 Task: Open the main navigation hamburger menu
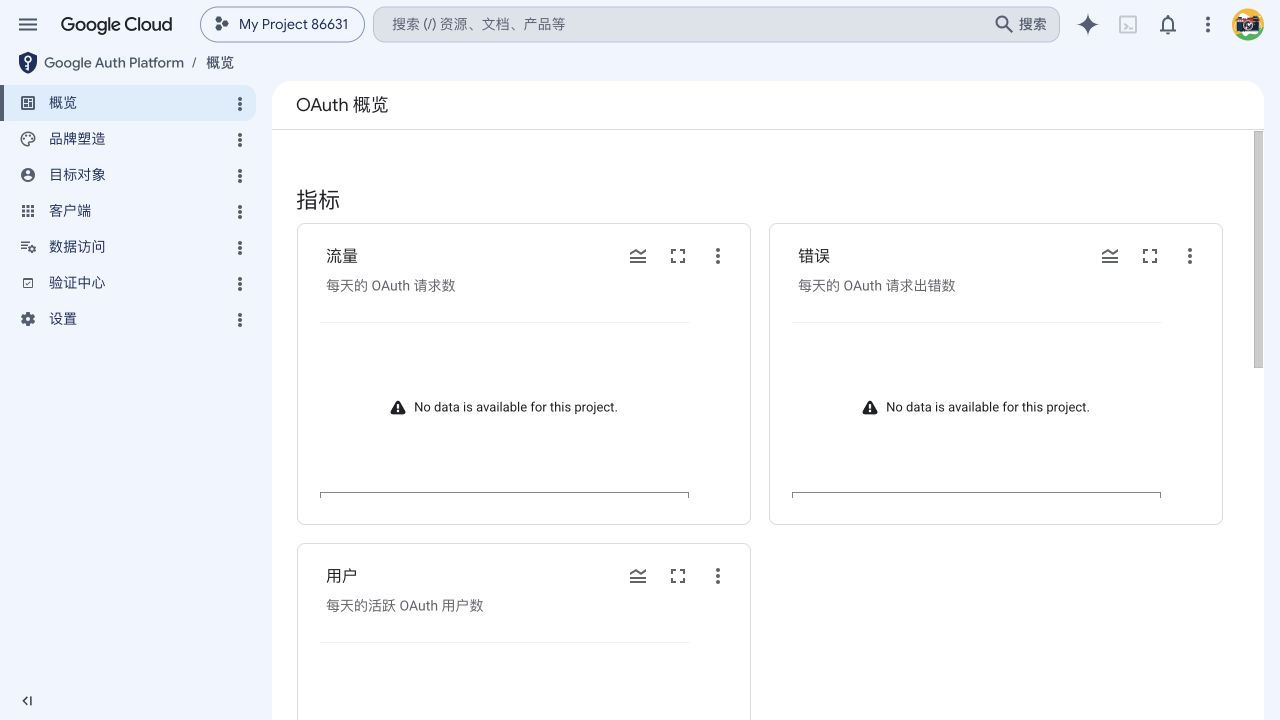28,24
